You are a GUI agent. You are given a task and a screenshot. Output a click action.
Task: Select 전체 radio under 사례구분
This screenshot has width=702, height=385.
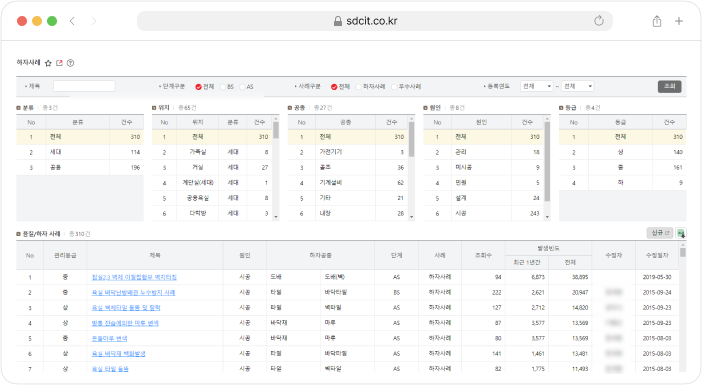[334, 87]
